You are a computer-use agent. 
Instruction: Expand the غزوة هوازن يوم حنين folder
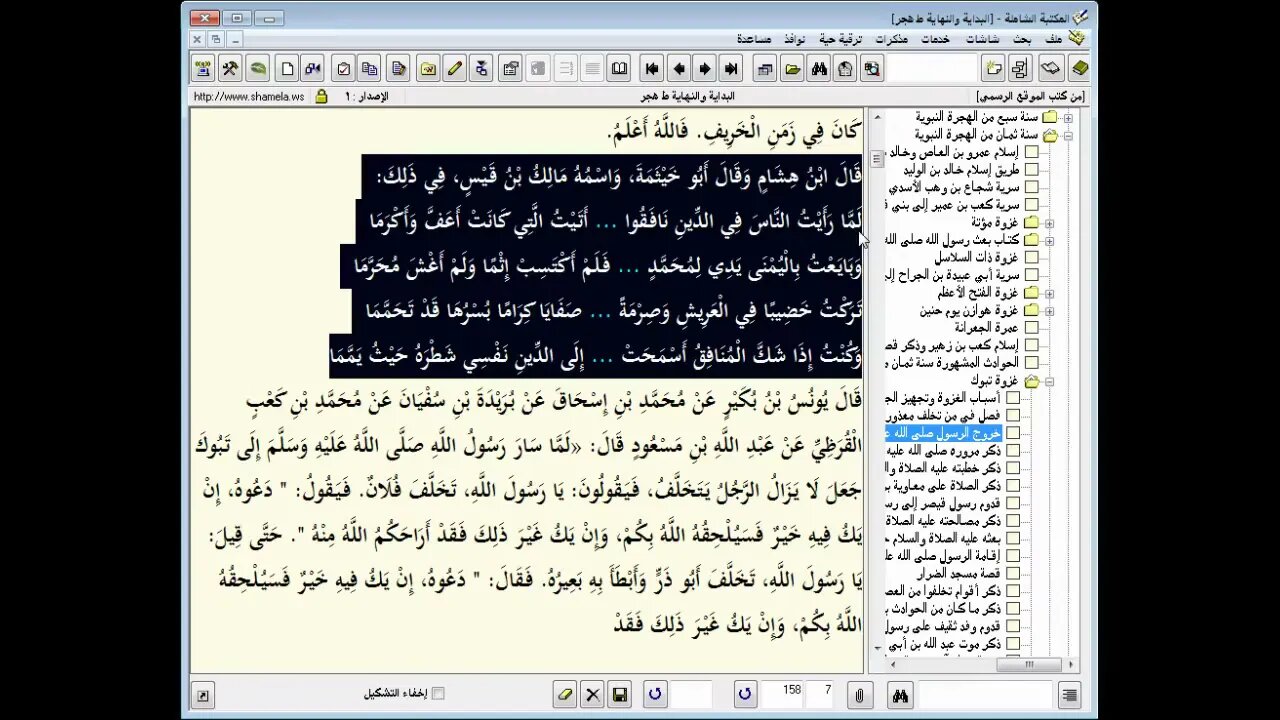pos(1049,310)
